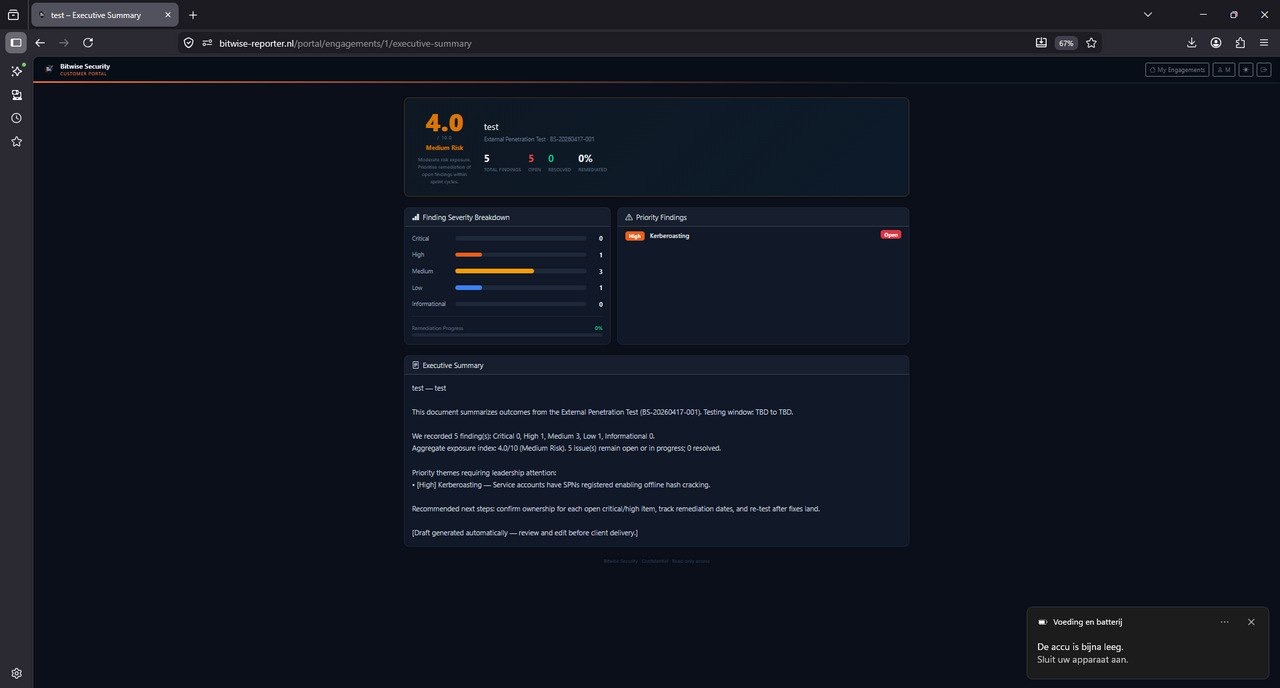Click the page install/save icon beside zoom
1280x688 pixels.
(x=1041, y=43)
